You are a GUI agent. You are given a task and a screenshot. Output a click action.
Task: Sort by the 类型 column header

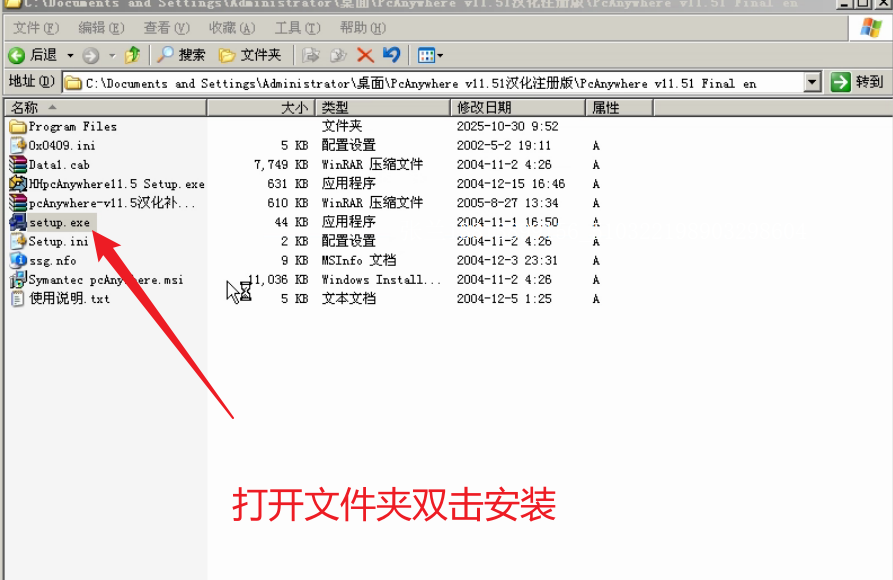tap(383, 107)
